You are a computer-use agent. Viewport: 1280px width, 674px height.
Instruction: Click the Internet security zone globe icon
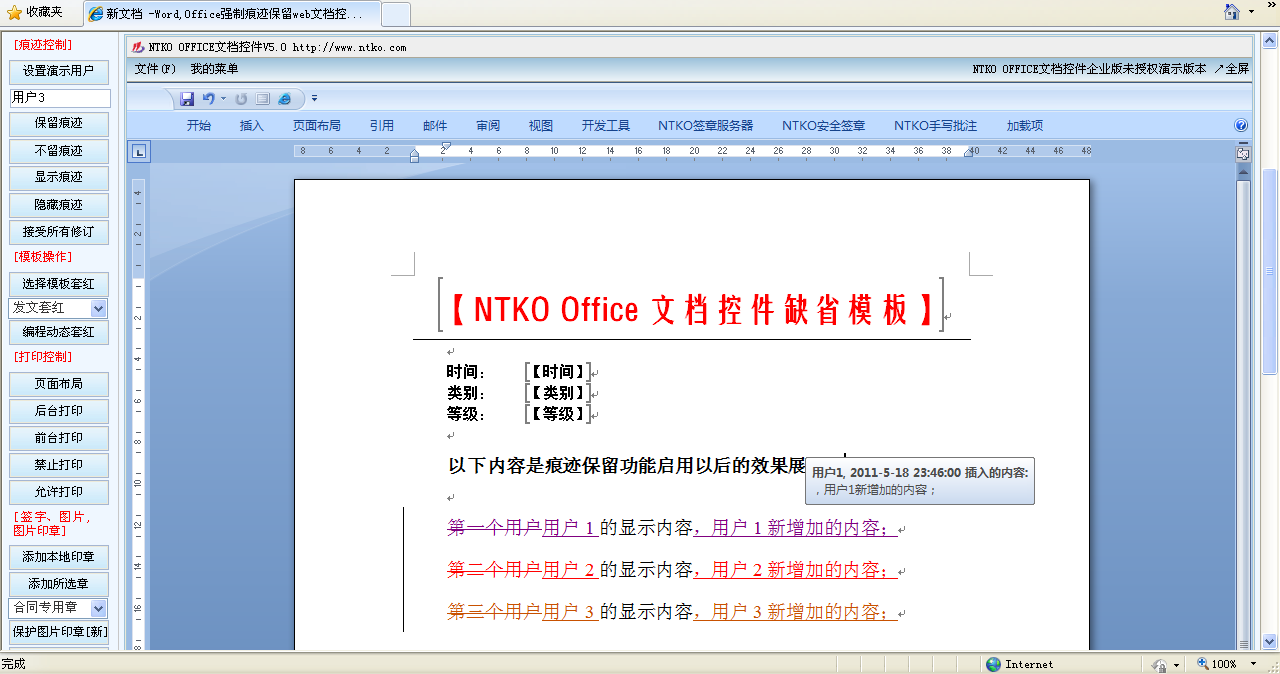coord(993,664)
